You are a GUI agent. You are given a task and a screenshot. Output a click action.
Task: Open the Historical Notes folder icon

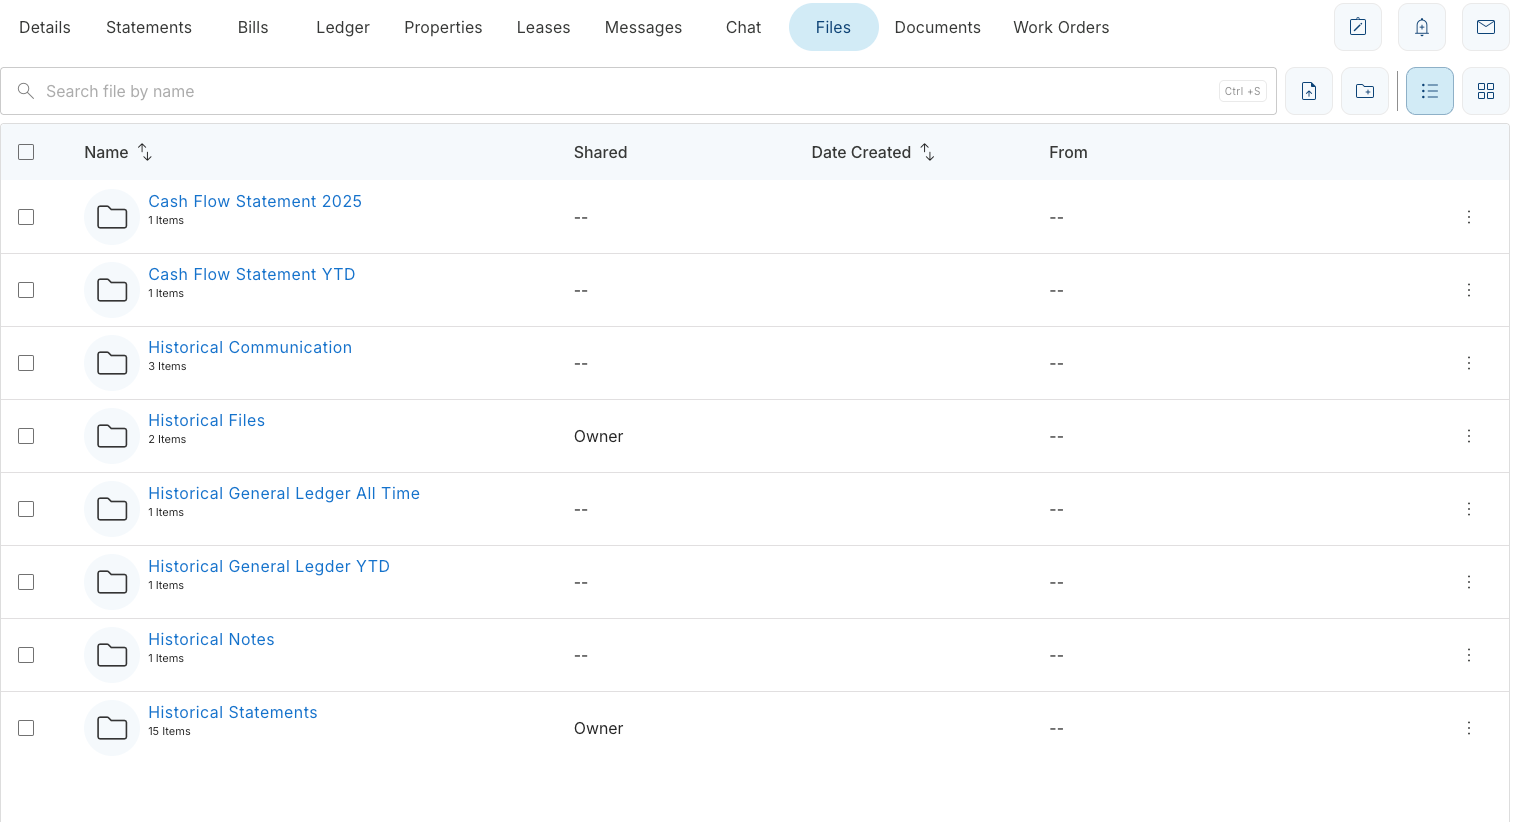(112, 655)
